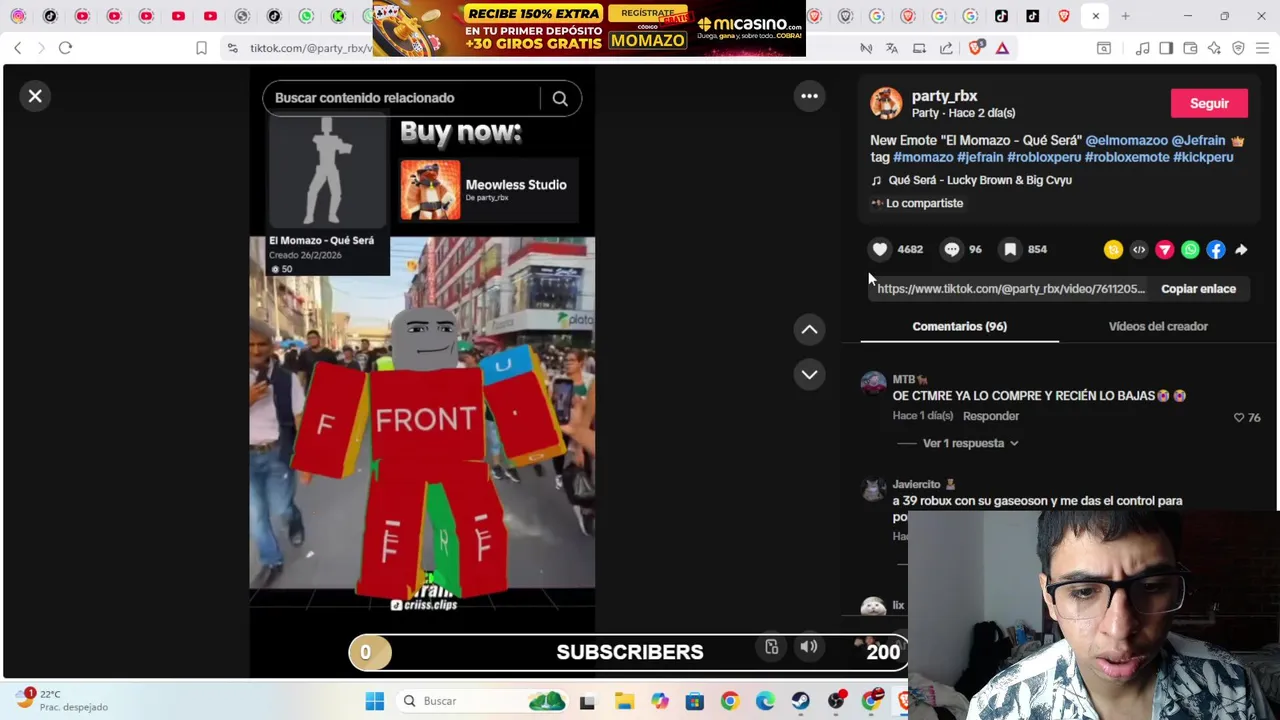
Task: Open Steam from taskbar
Action: point(800,701)
